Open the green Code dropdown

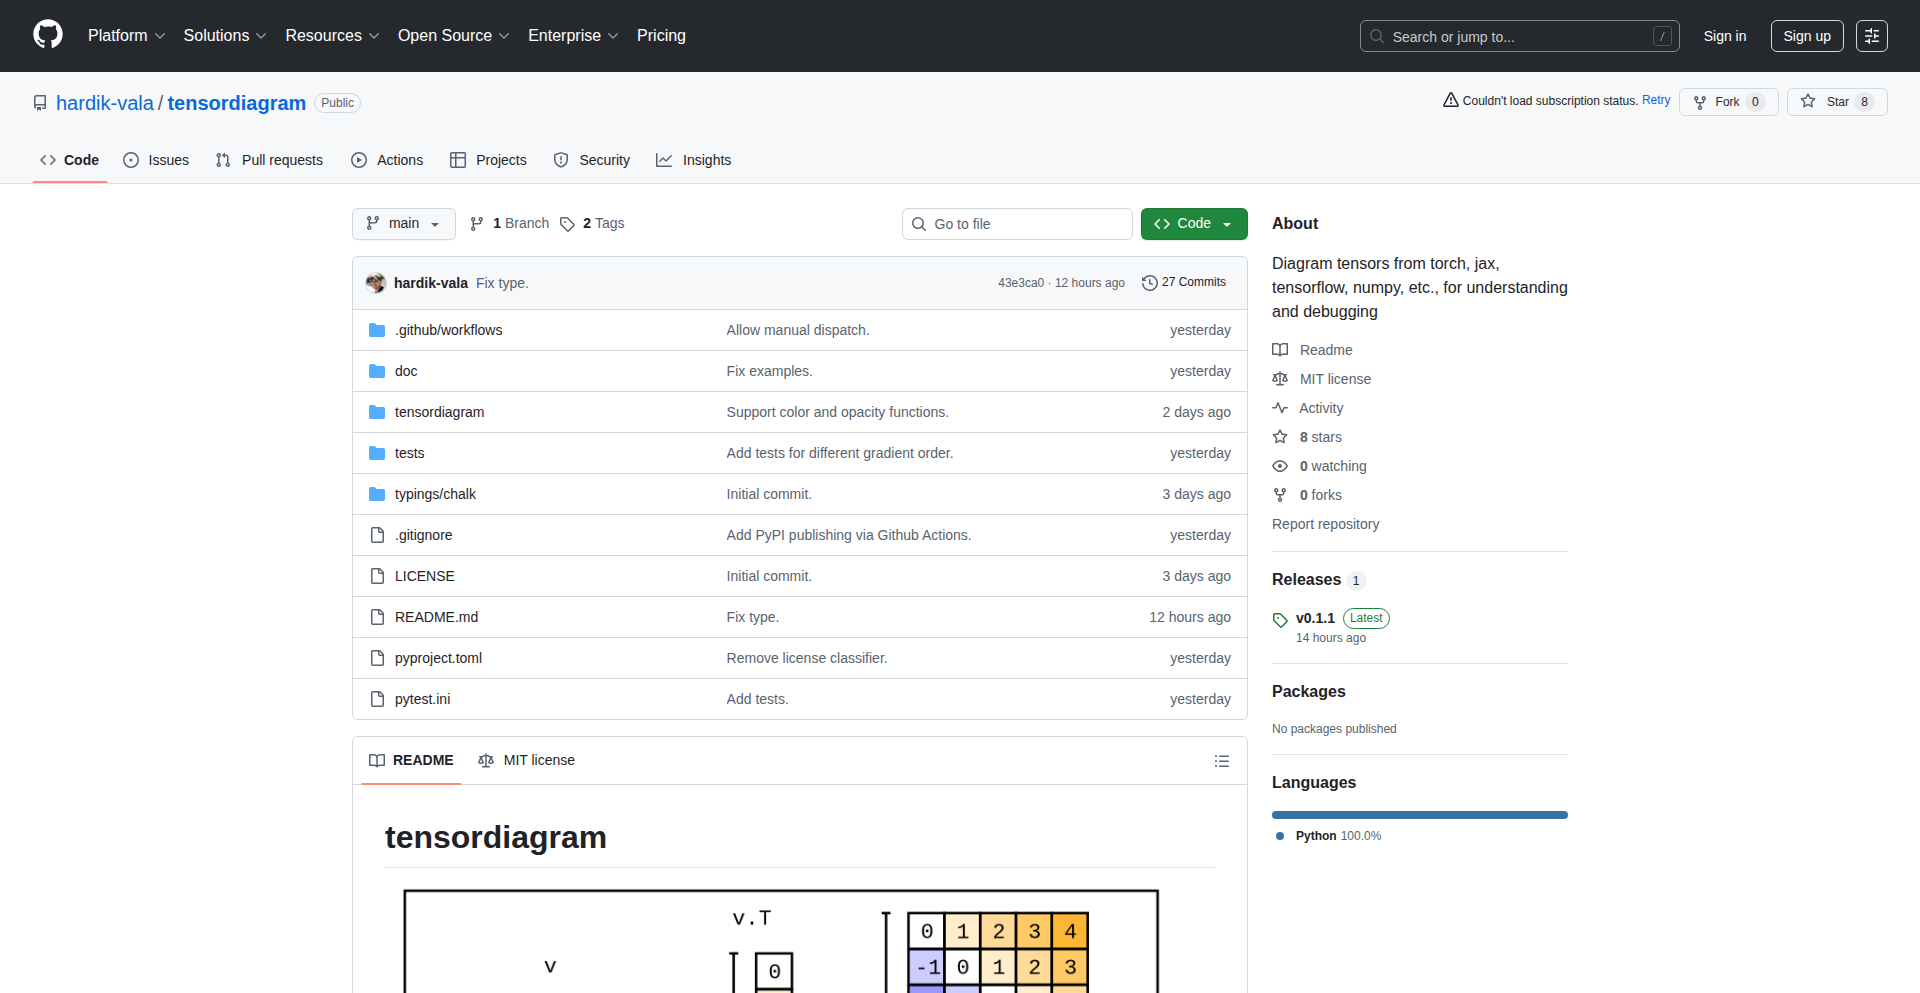(x=1193, y=224)
